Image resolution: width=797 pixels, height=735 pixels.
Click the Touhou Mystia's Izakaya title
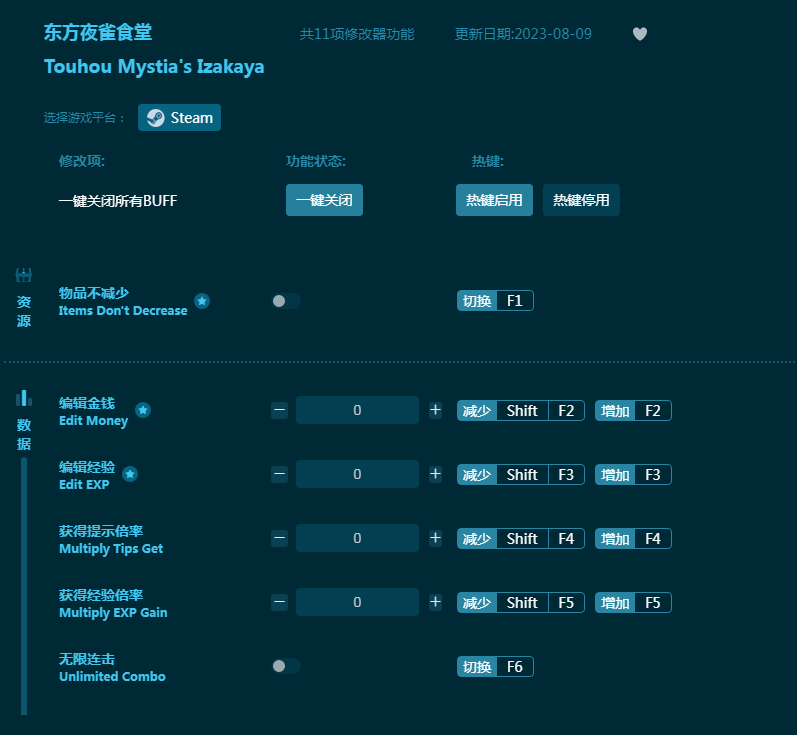(x=154, y=67)
